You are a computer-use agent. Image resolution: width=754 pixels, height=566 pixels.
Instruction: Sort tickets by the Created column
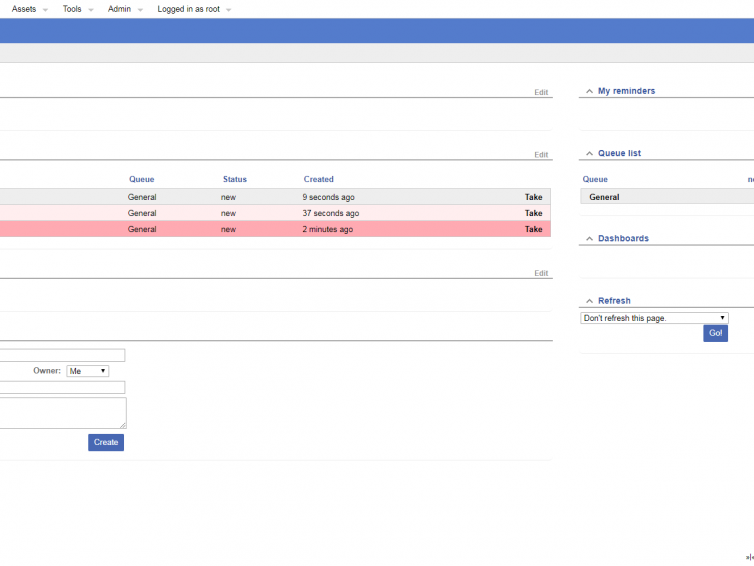pos(318,179)
